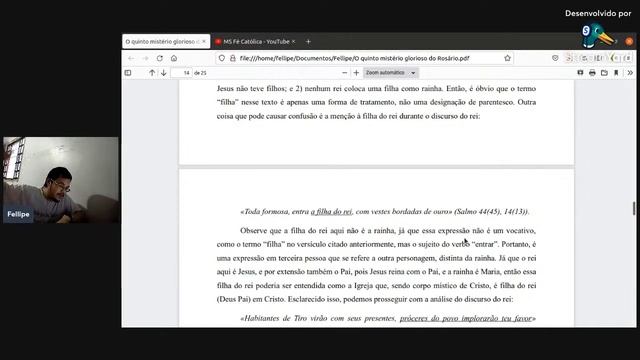The image size is (640, 360).
Task: Go to next PDF page arrow
Action: (x=164, y=73)
